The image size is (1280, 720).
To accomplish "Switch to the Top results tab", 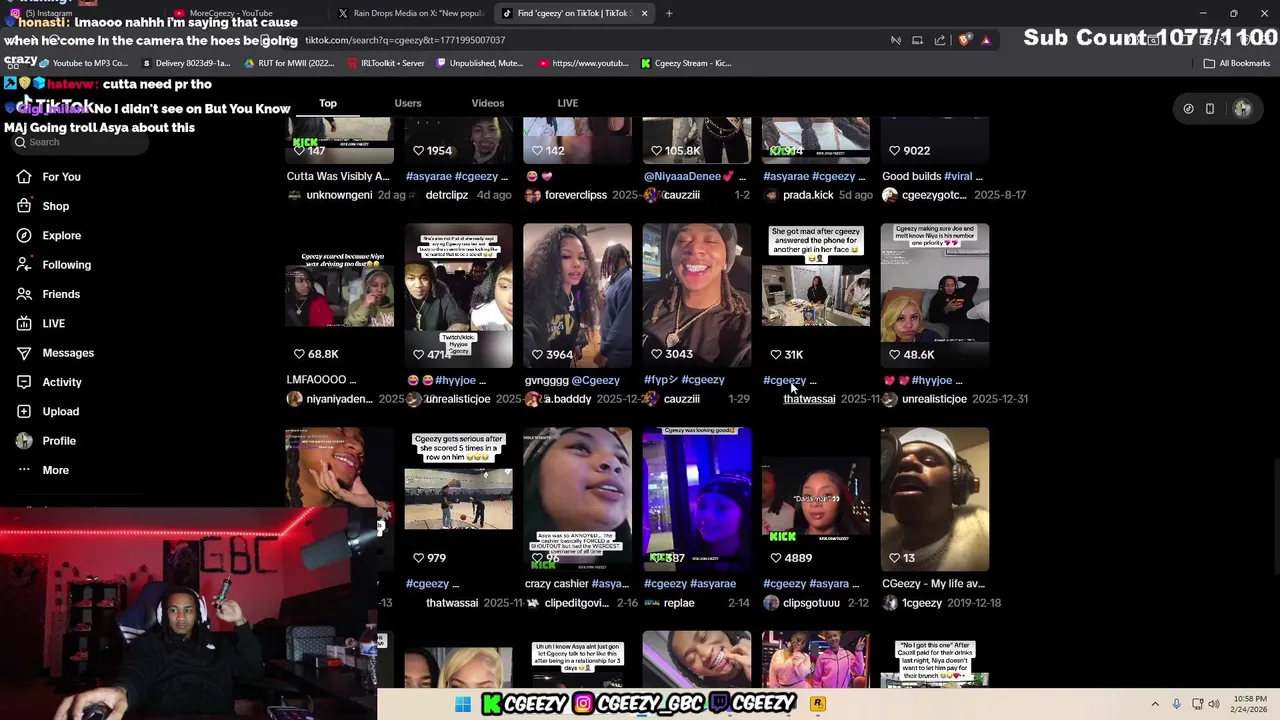I will point(328,103).
